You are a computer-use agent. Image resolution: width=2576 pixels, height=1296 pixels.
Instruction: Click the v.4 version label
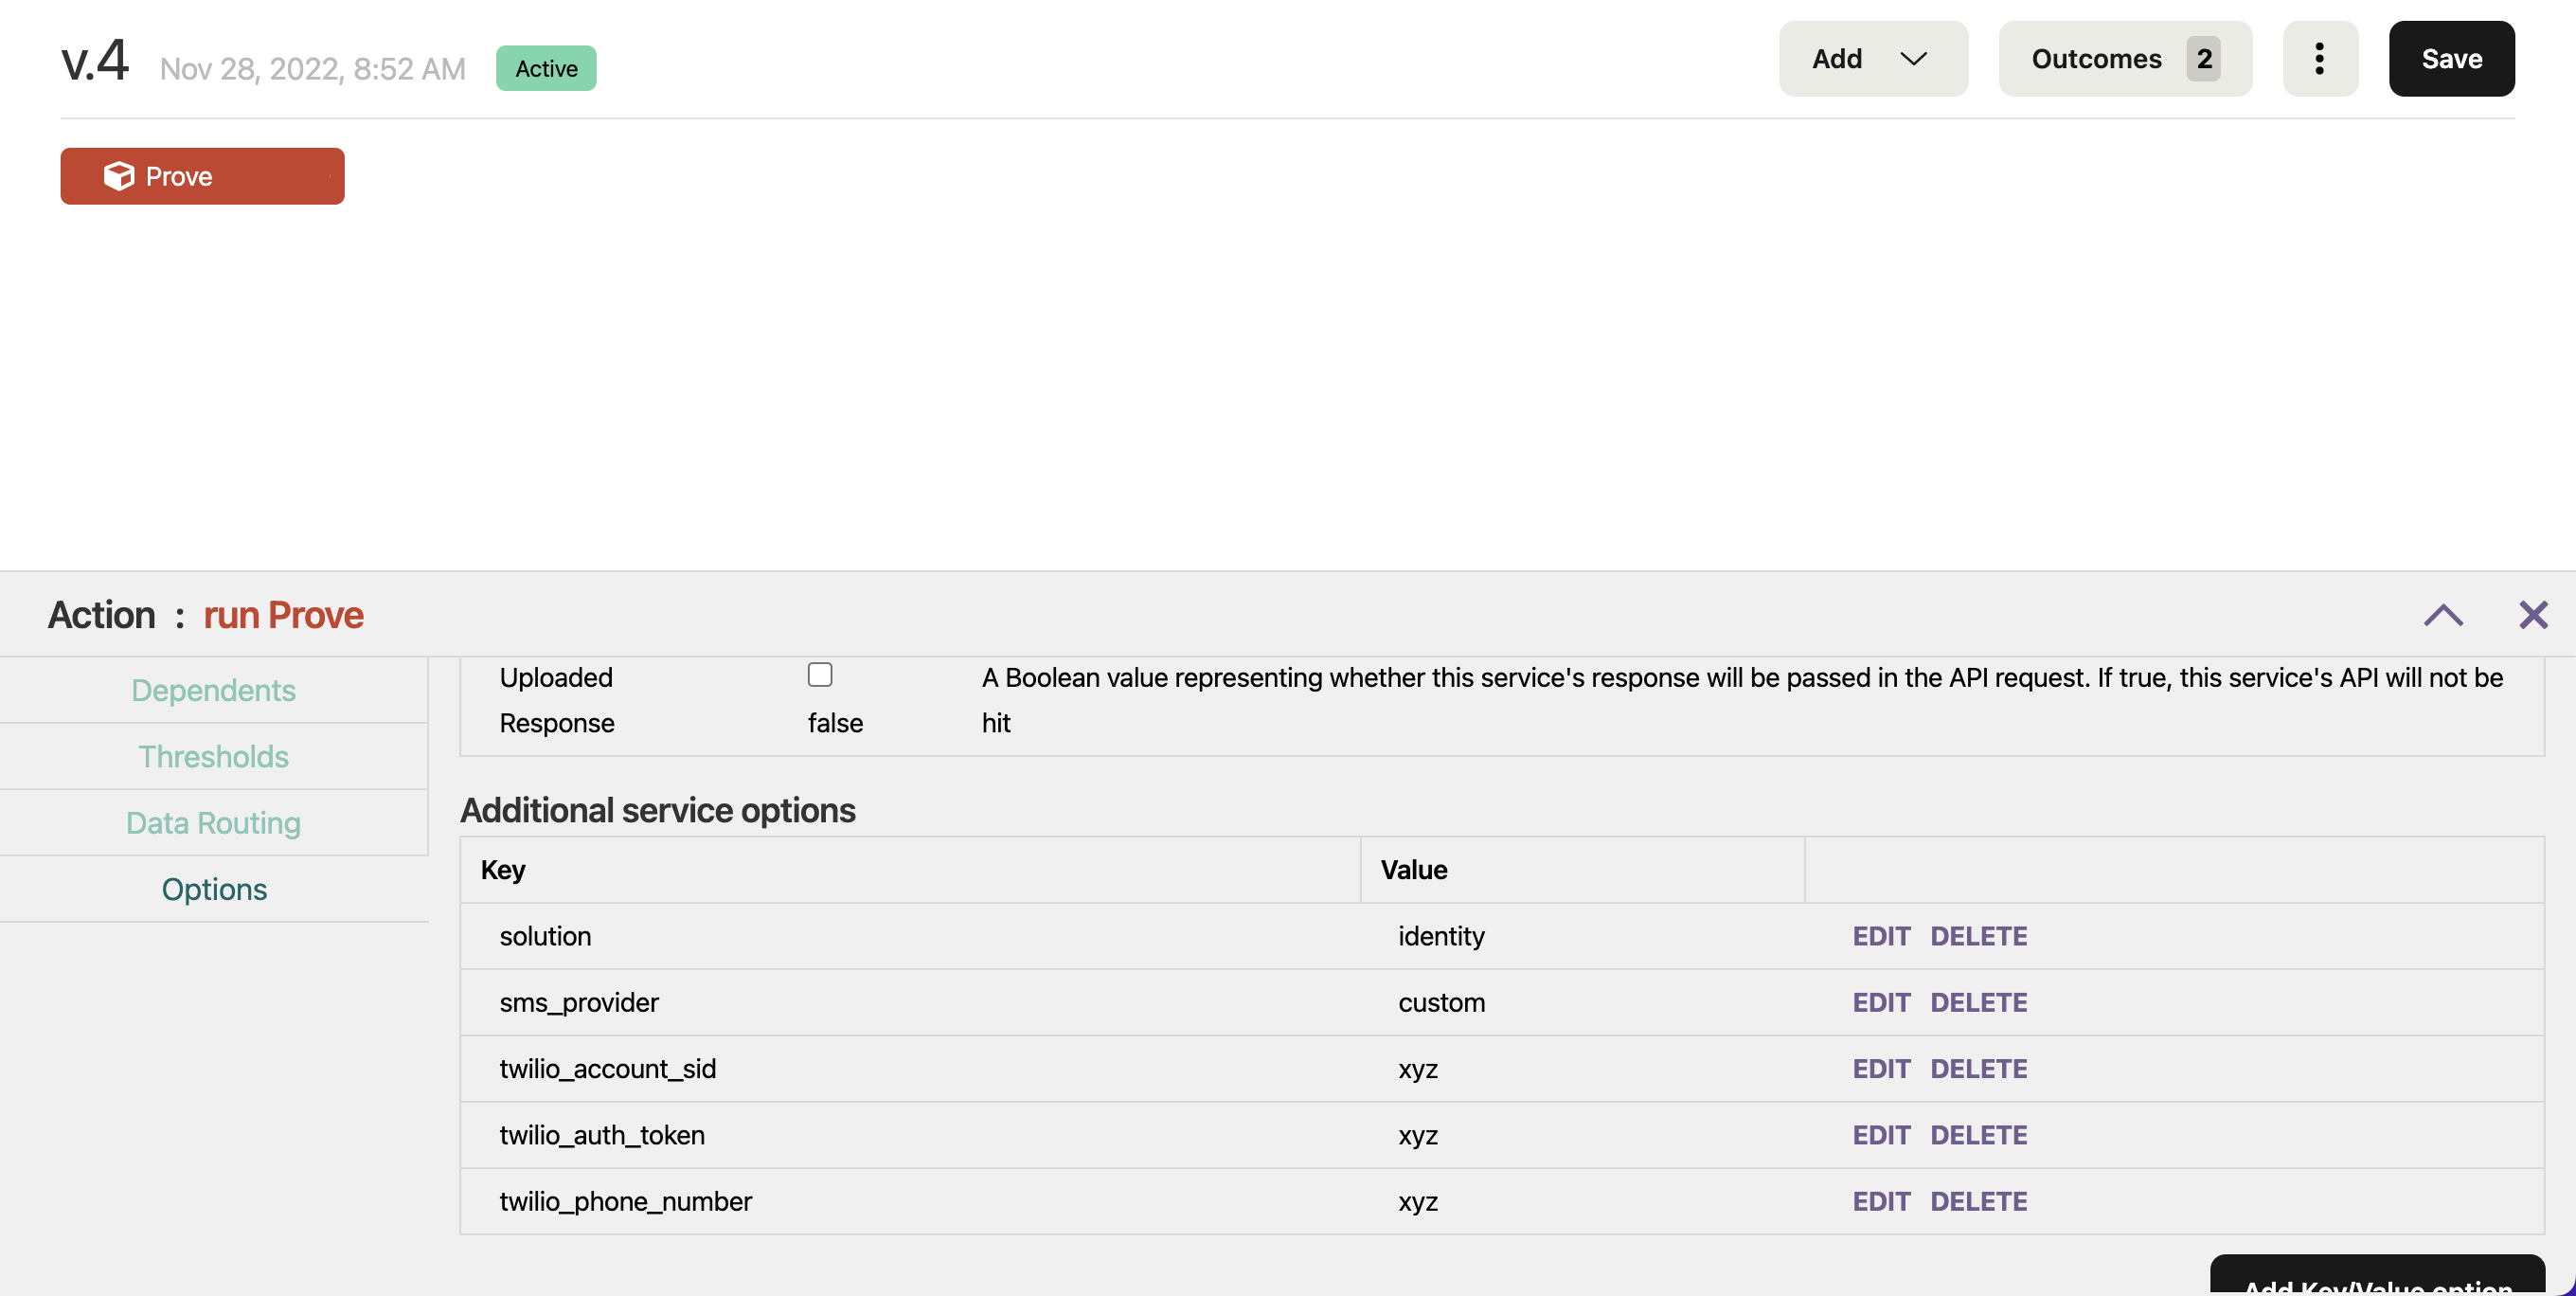(95, 60)
